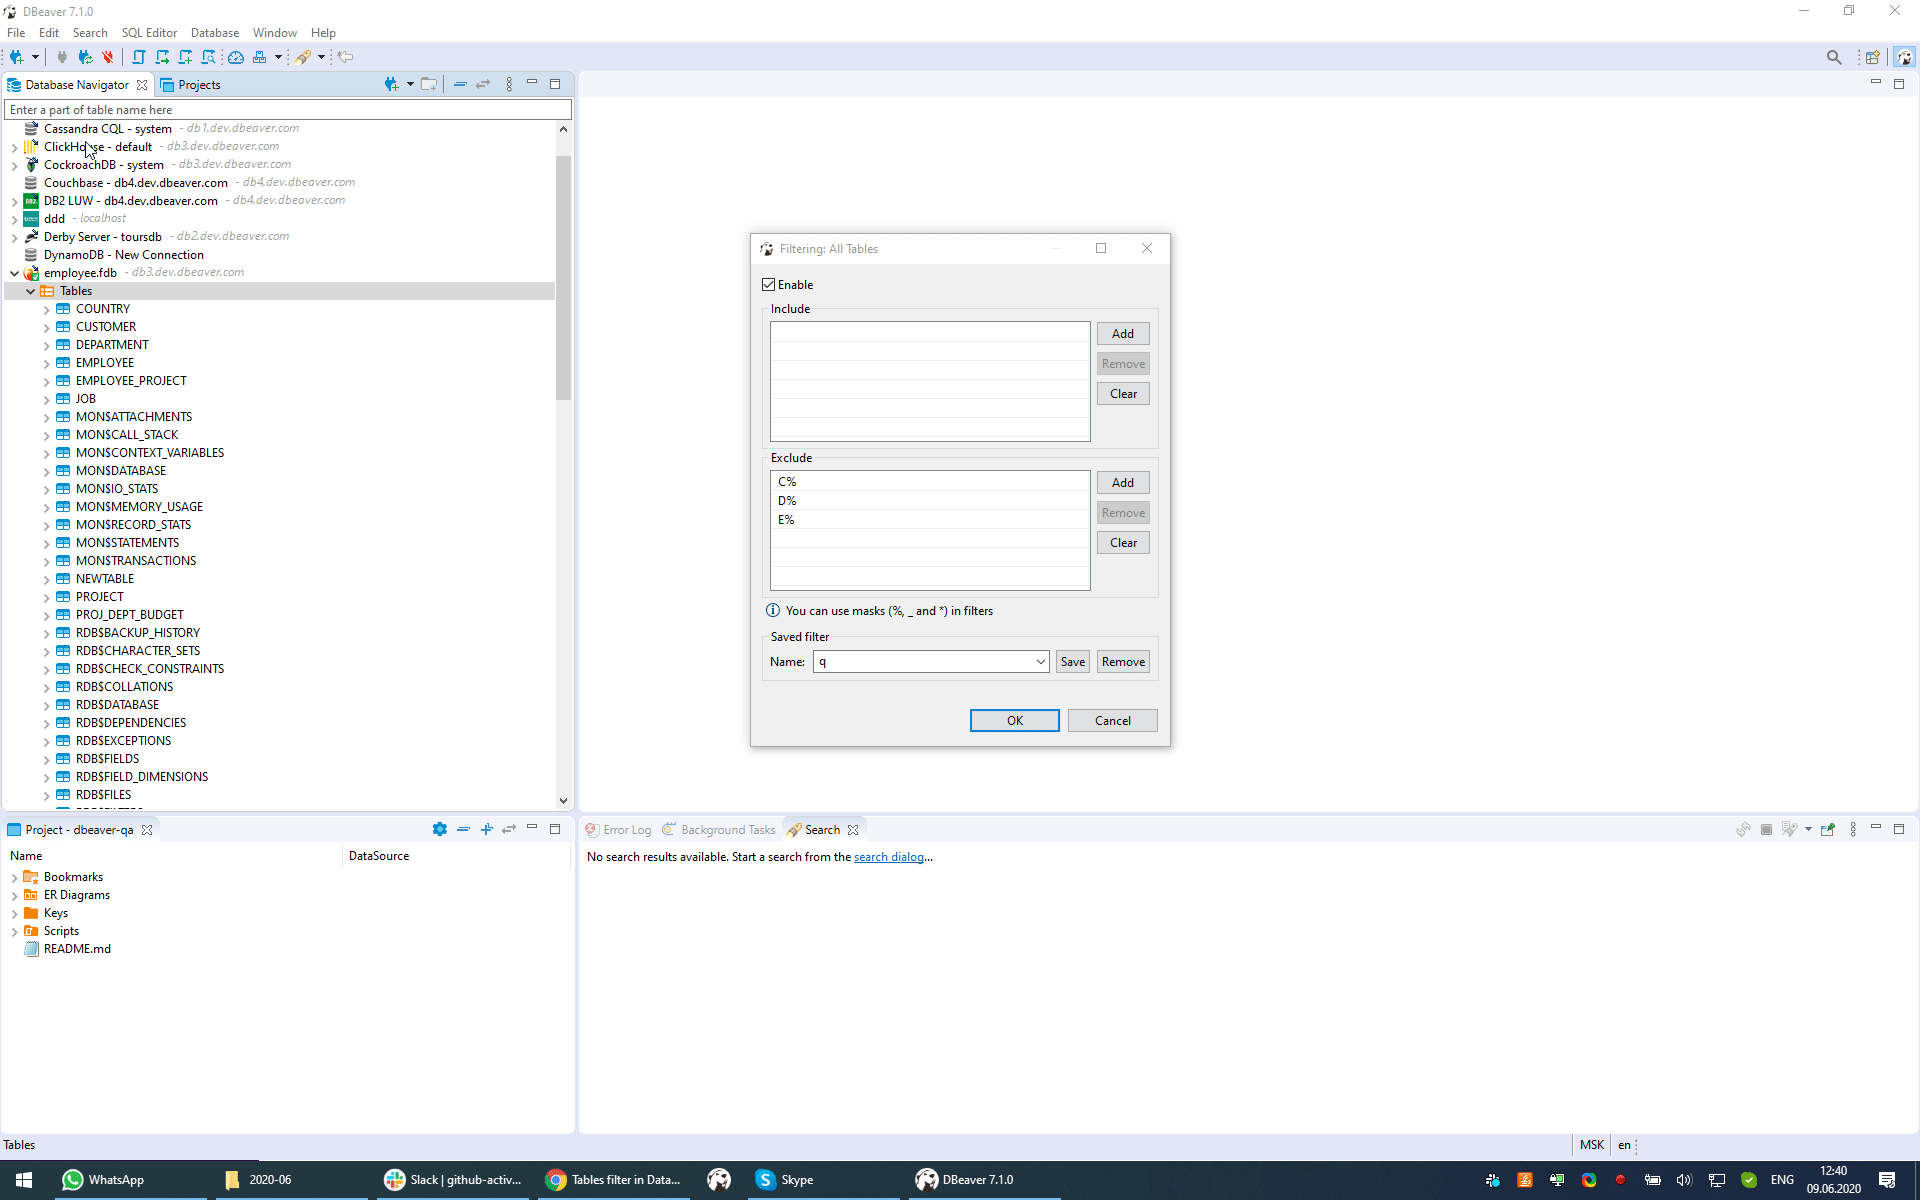Image resolution: width=1920 pixels, height=1200 pixels.
Task: Switch to the Background Tasks tab
Action: pos(726,829)
